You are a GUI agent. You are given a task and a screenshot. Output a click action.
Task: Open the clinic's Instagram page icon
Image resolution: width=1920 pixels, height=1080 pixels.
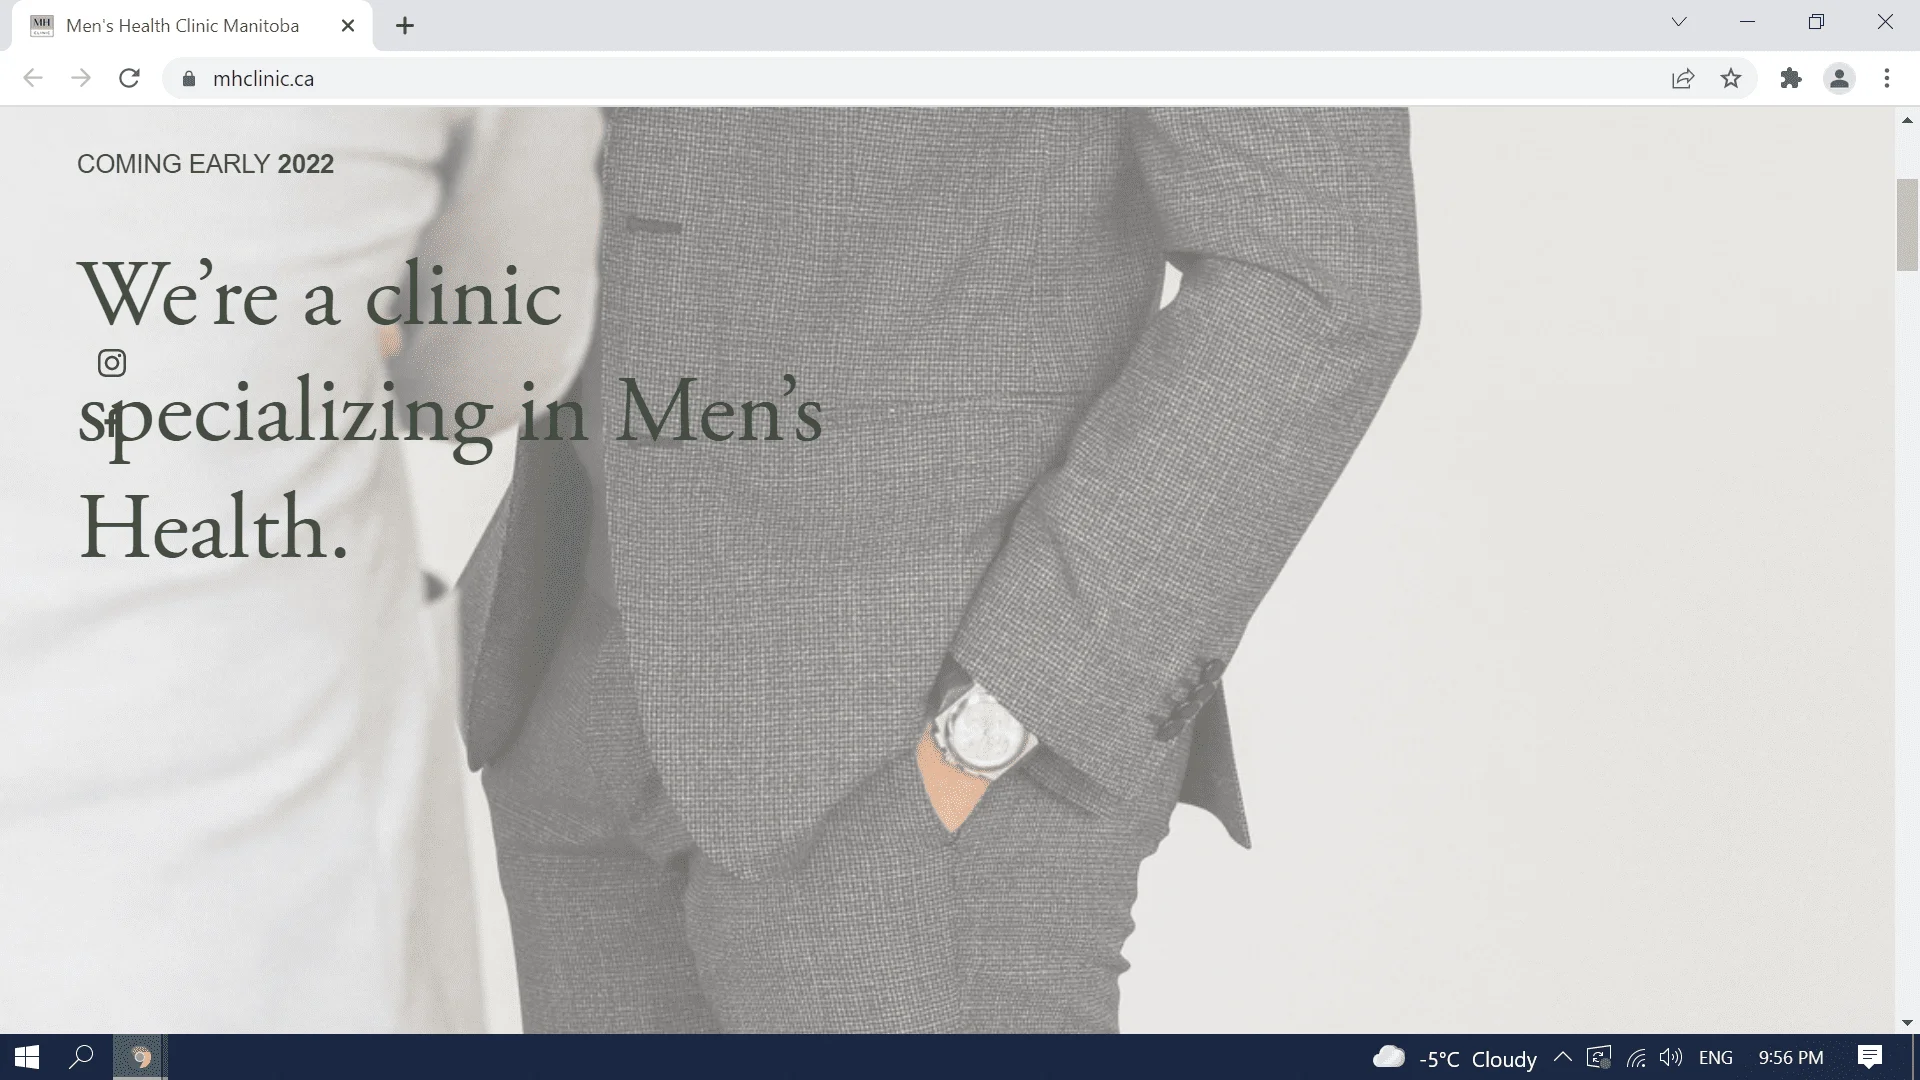click(112, 363)
